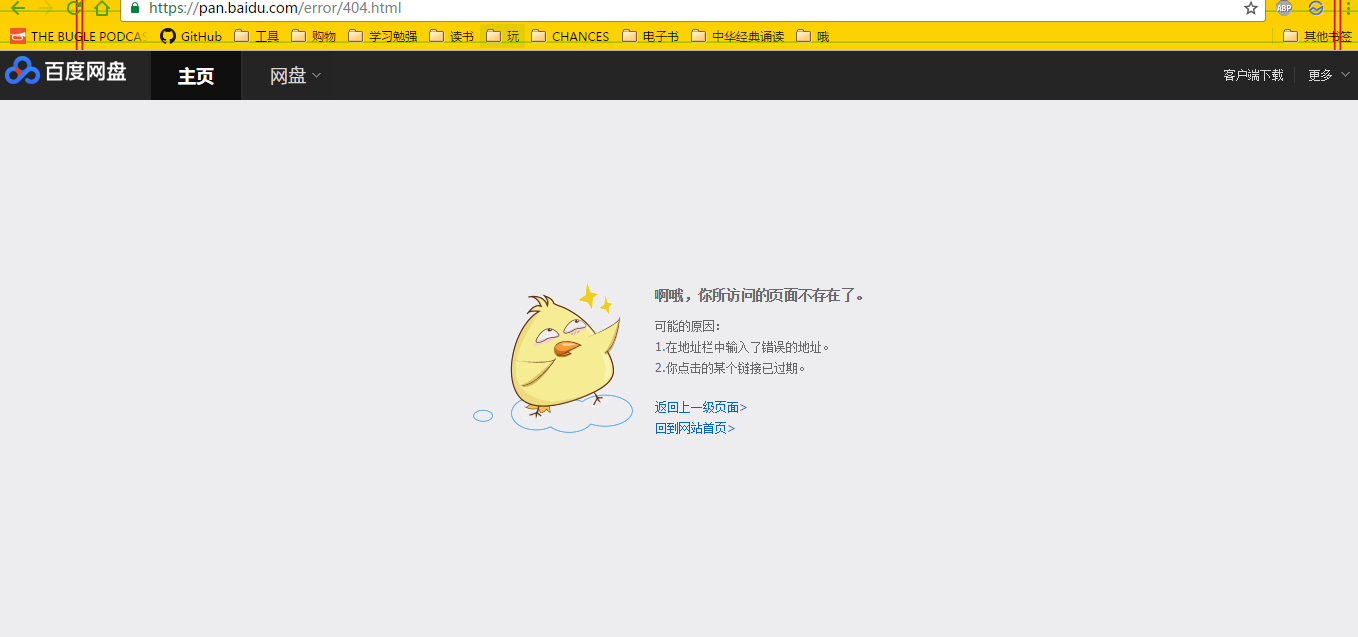
Task: Open the GitHub bookmark
Action: (191, 36)
